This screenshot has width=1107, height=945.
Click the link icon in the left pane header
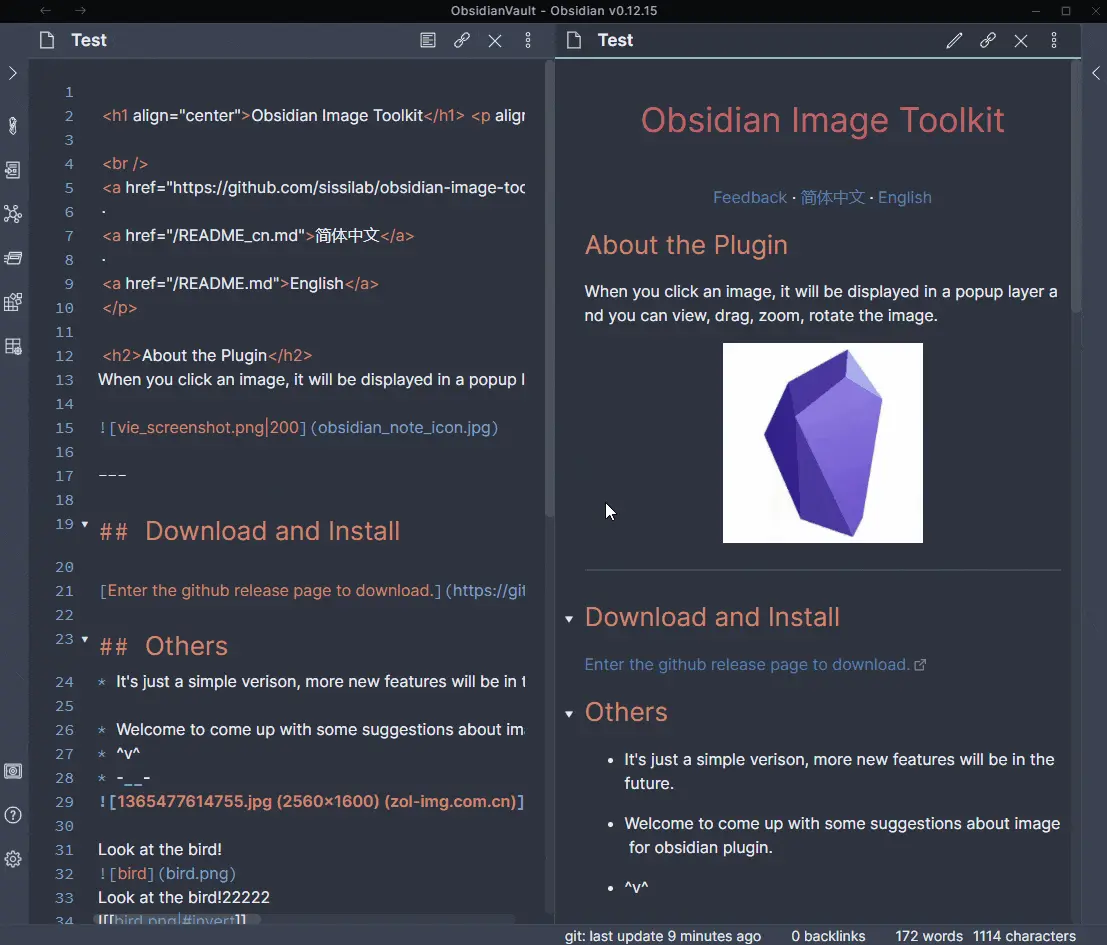[x=462, y=40]
